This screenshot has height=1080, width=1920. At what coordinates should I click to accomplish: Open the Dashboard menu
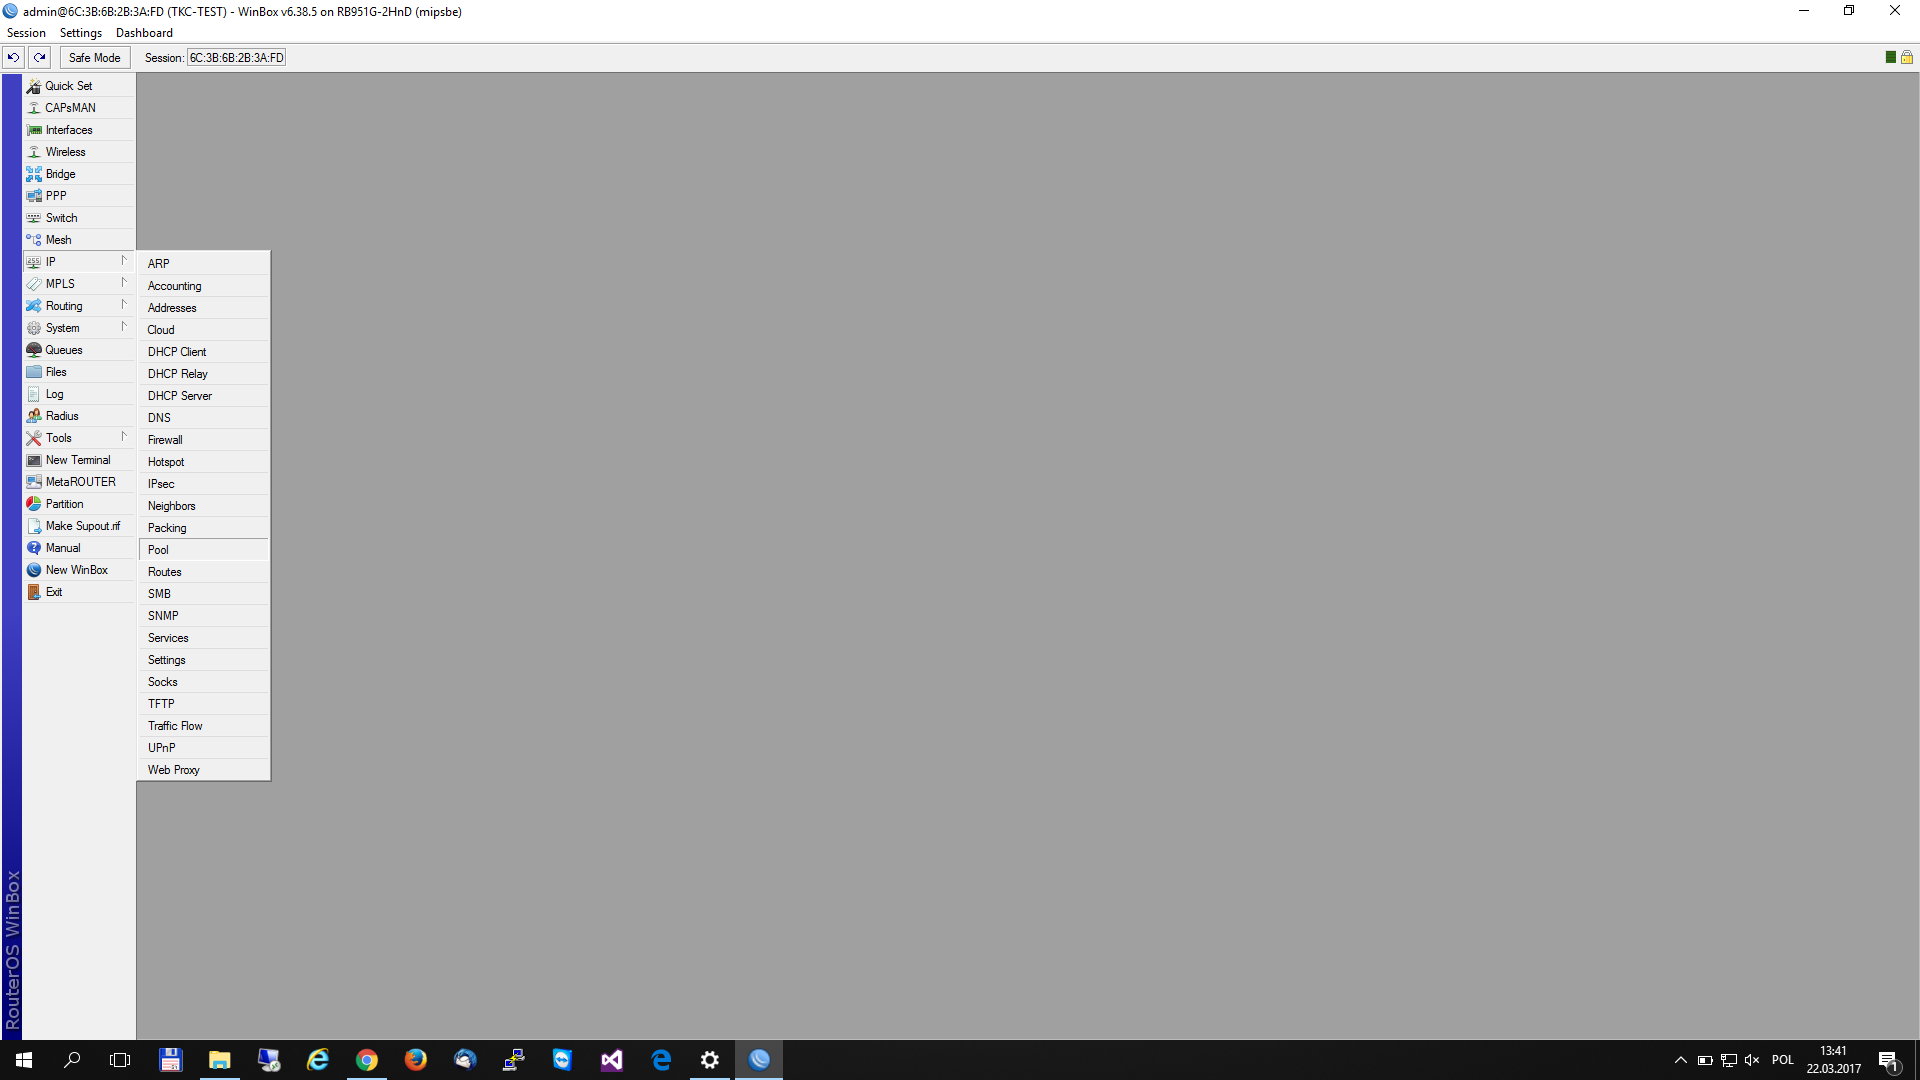[144, 33]
